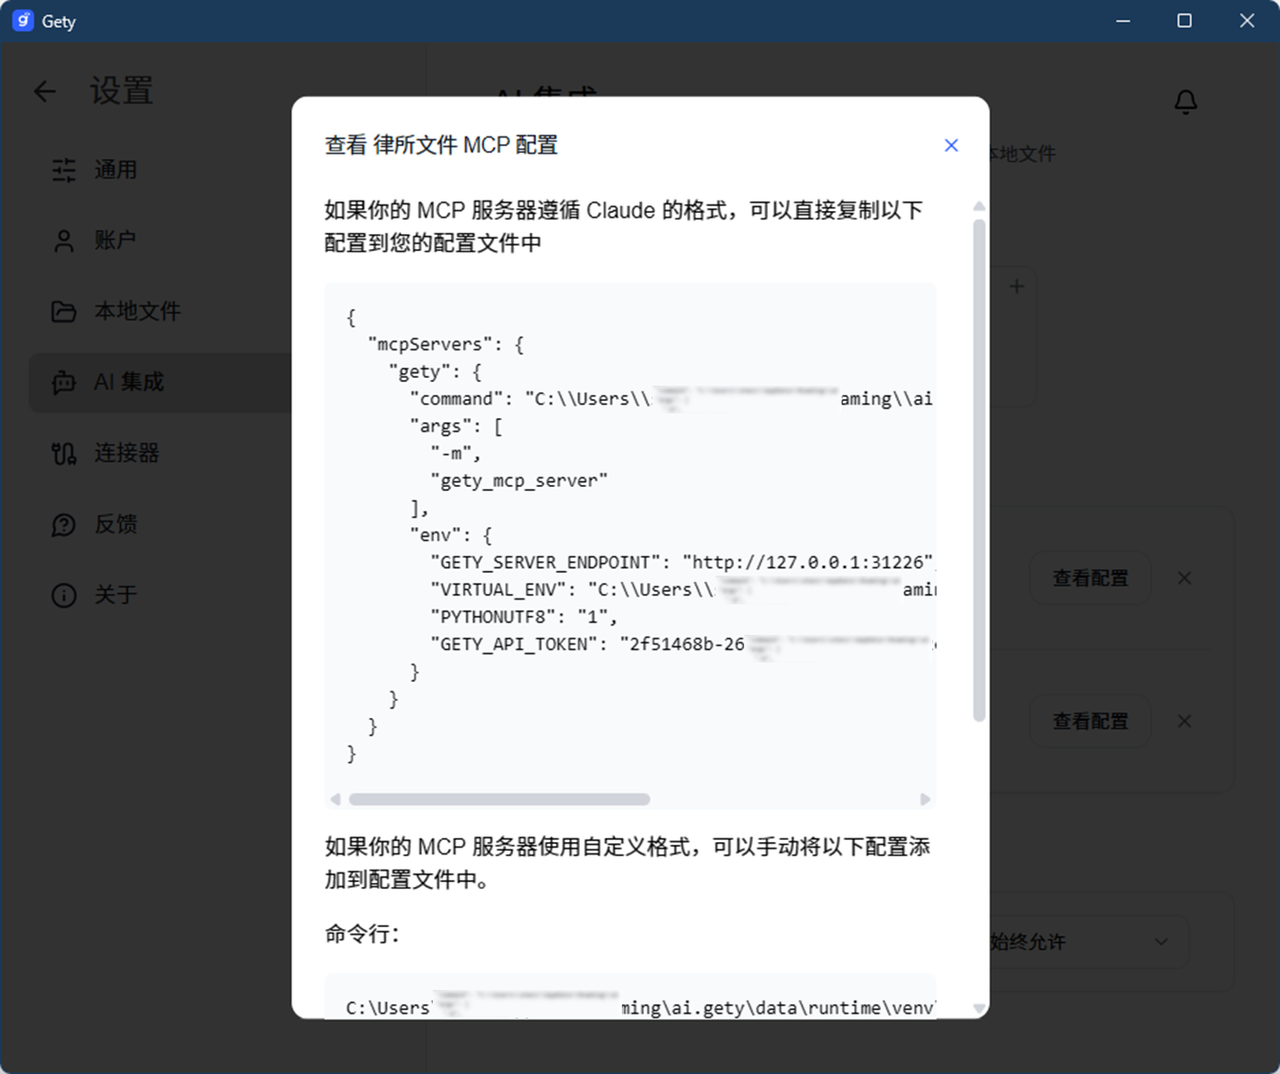Click the 关于 info icon

64,595
